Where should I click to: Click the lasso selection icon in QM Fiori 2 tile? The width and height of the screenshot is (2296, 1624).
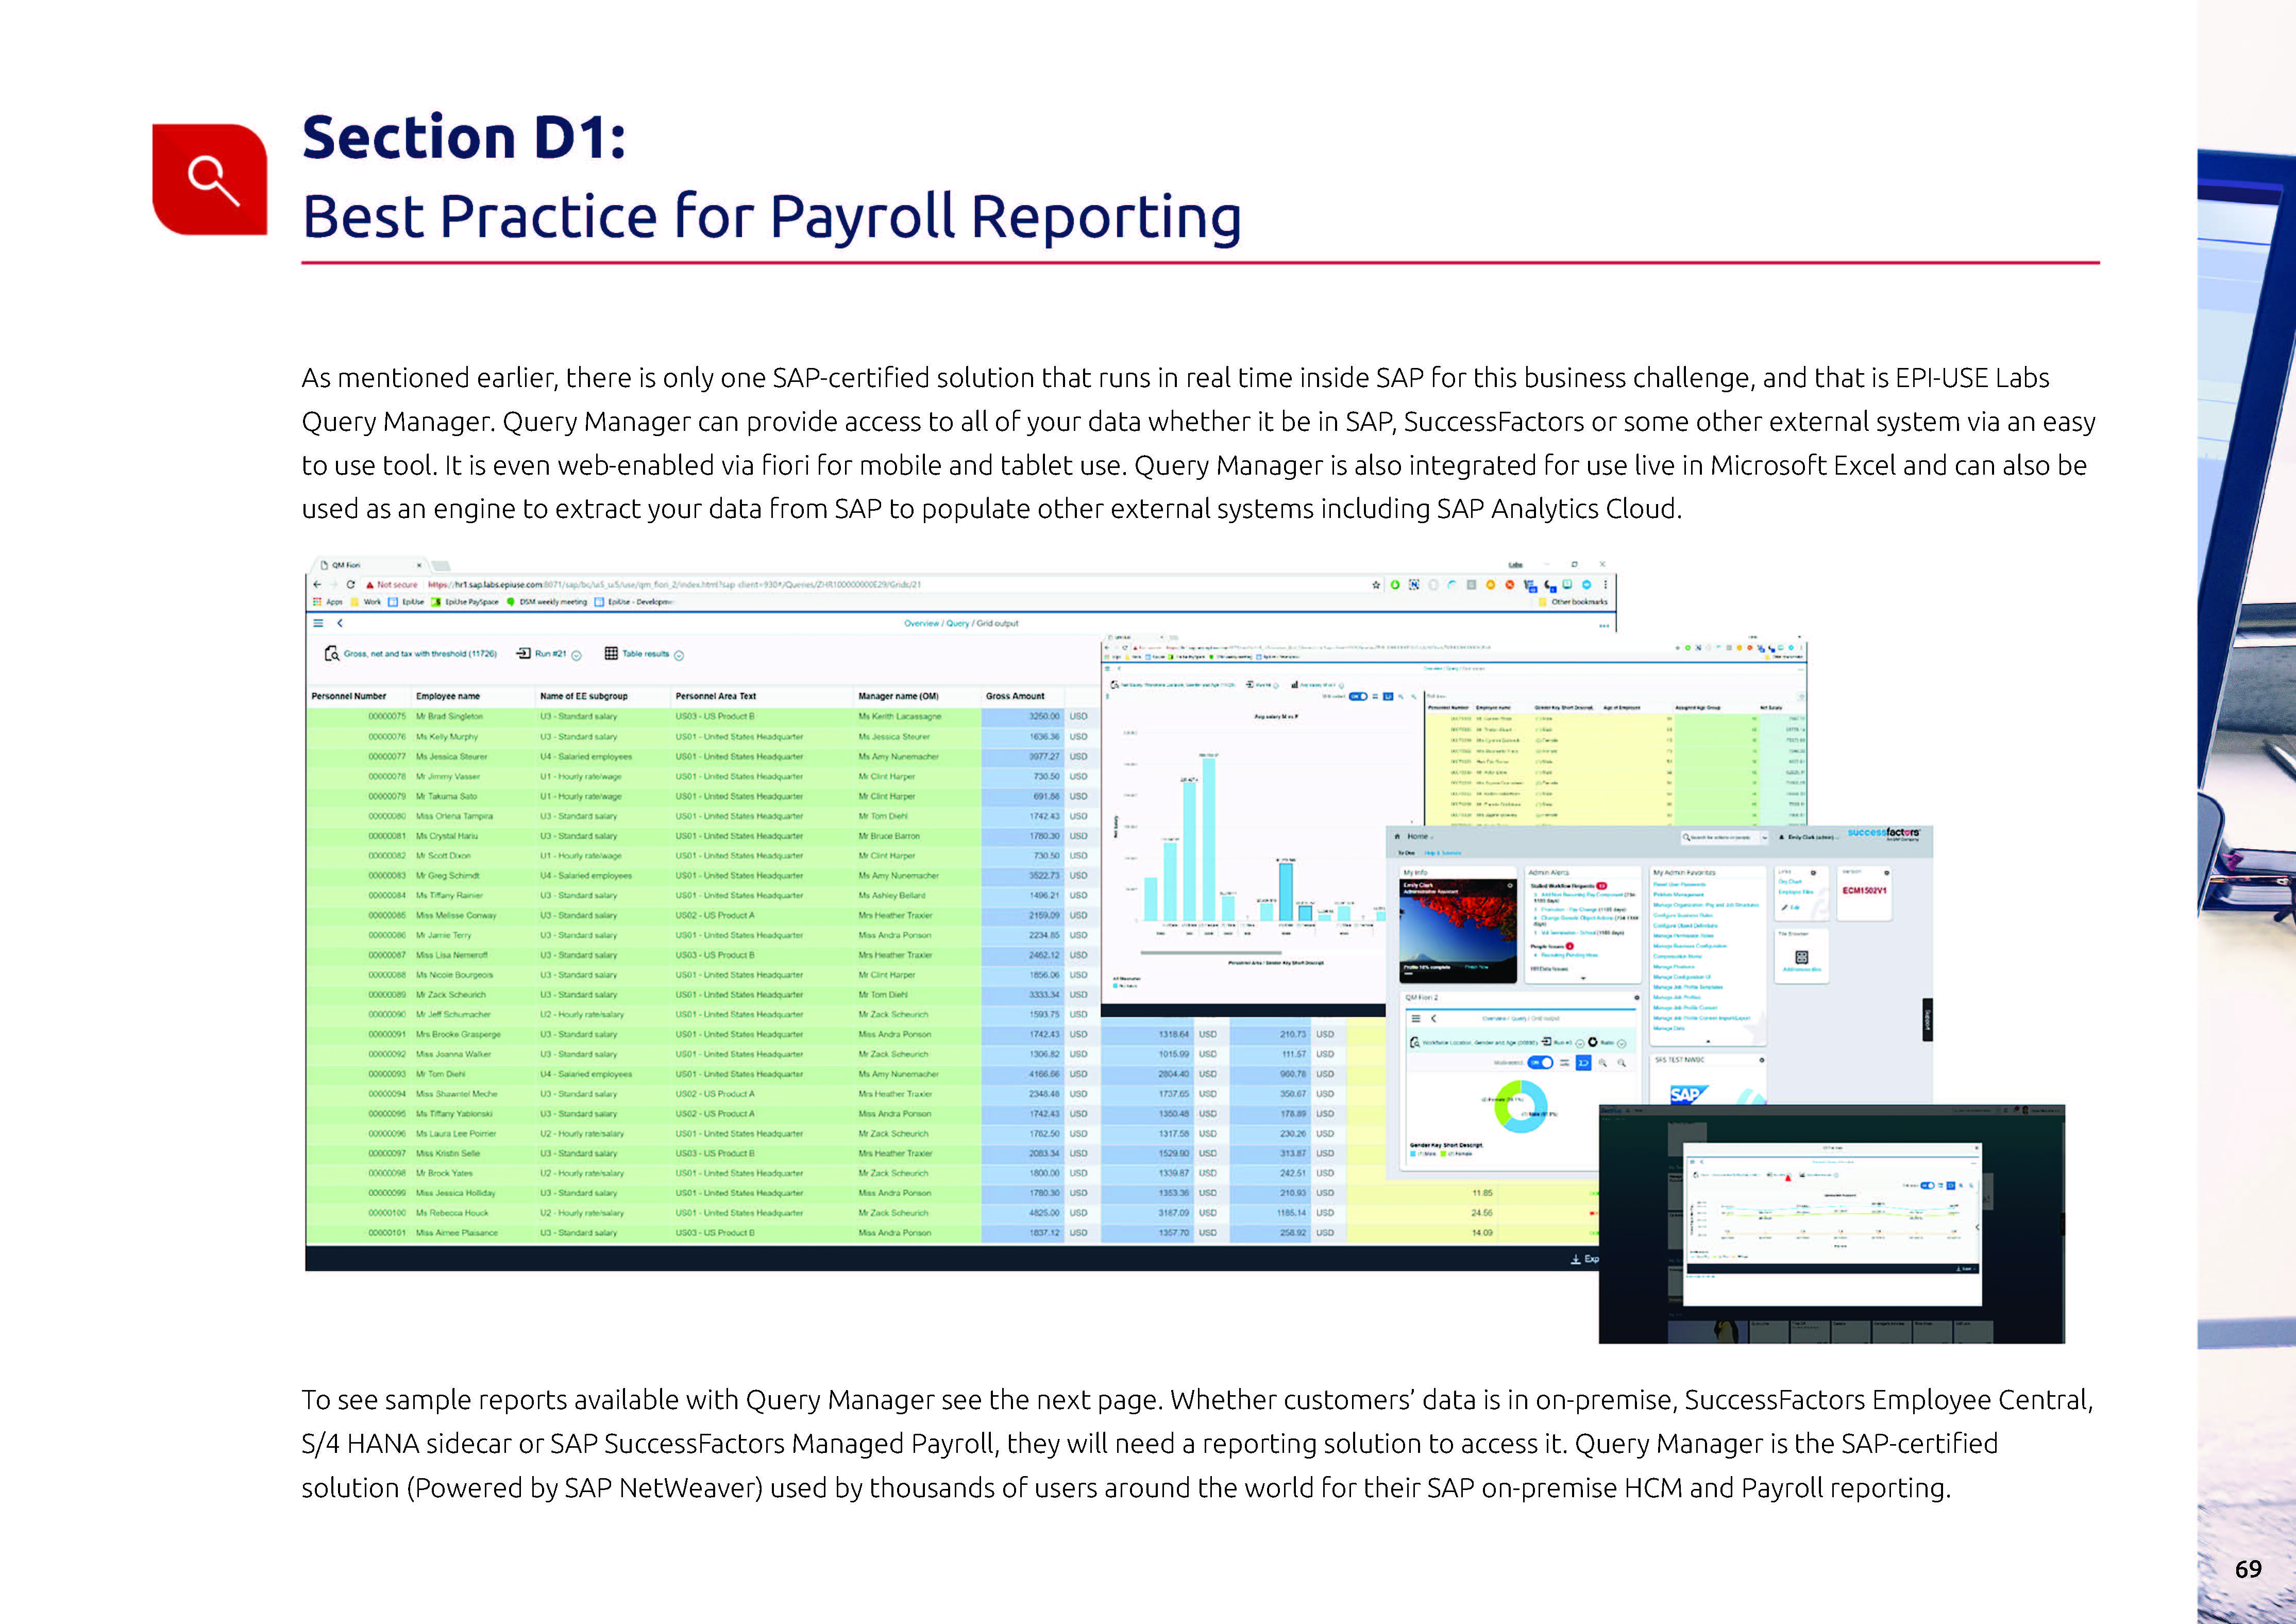click(x=1583, y=1063)
